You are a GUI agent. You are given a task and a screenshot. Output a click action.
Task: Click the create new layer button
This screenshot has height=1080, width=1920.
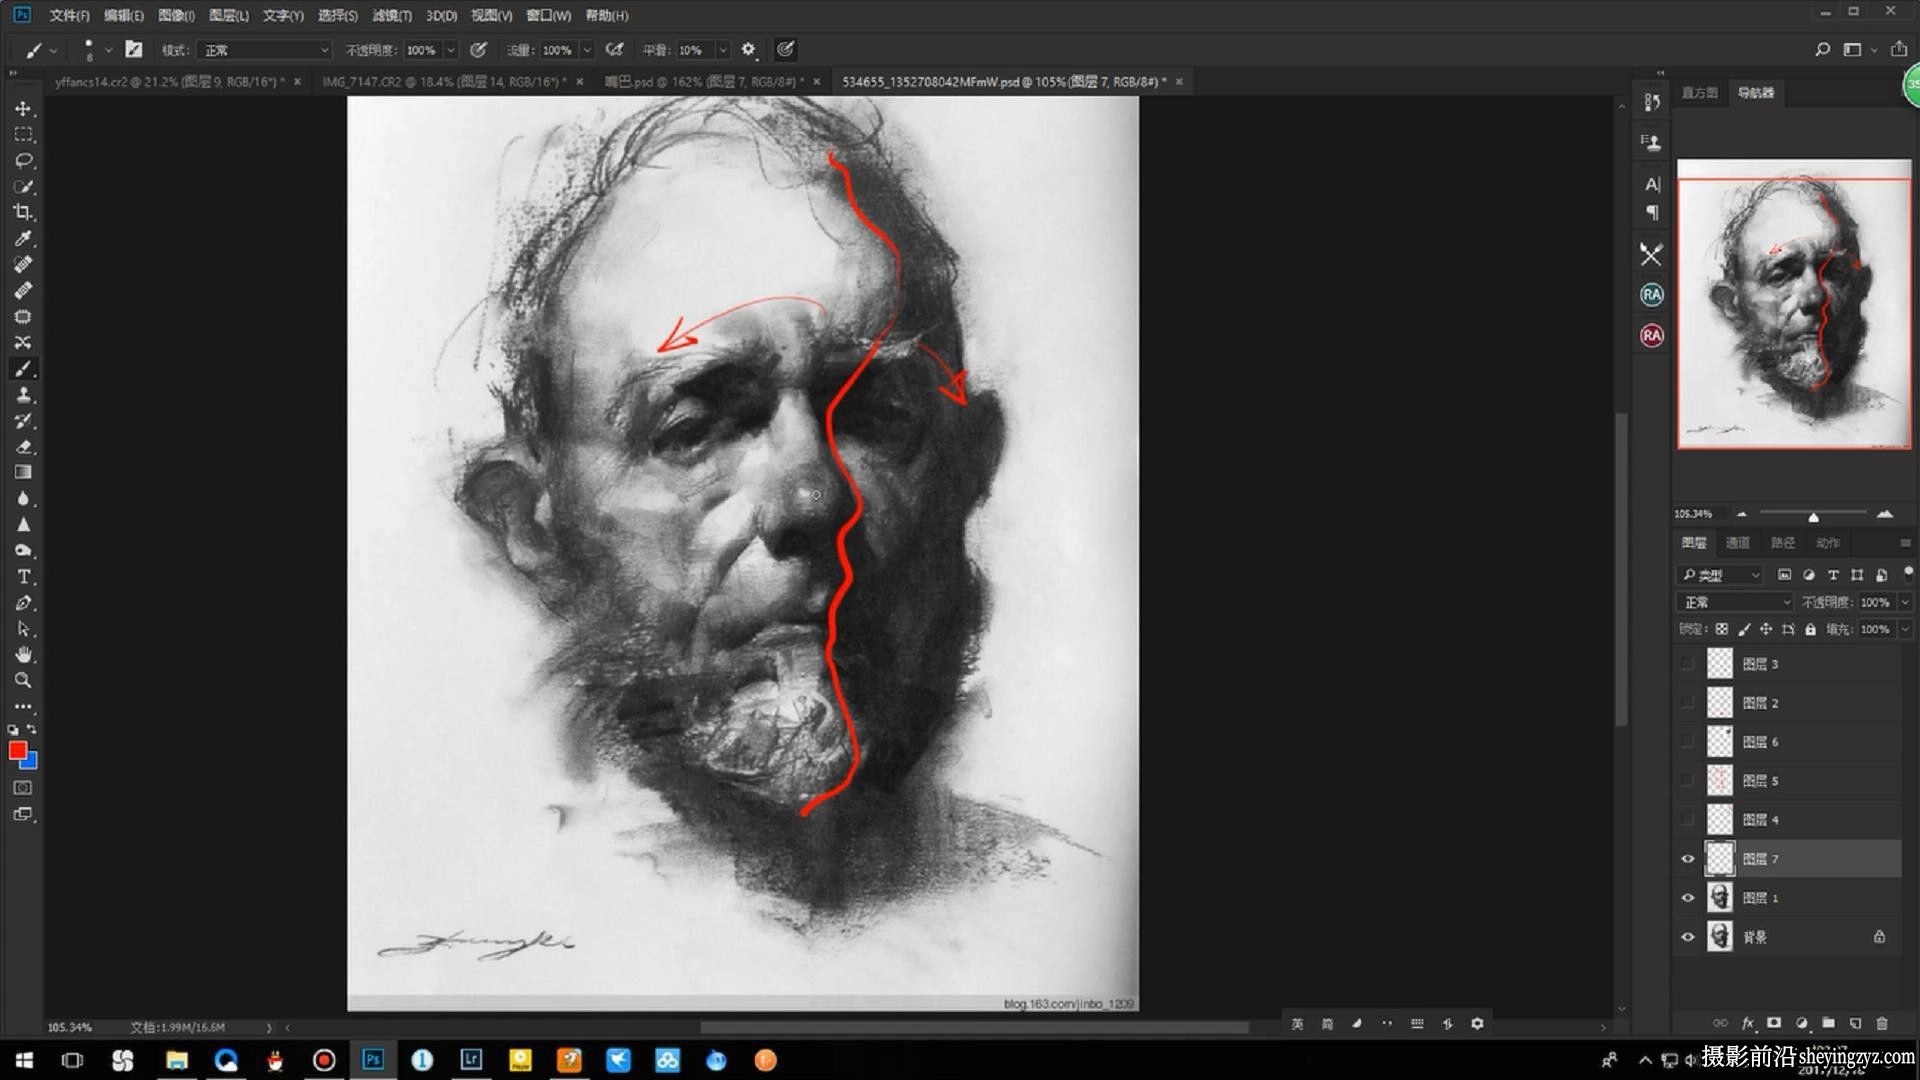click(x=1855, y=1023)
